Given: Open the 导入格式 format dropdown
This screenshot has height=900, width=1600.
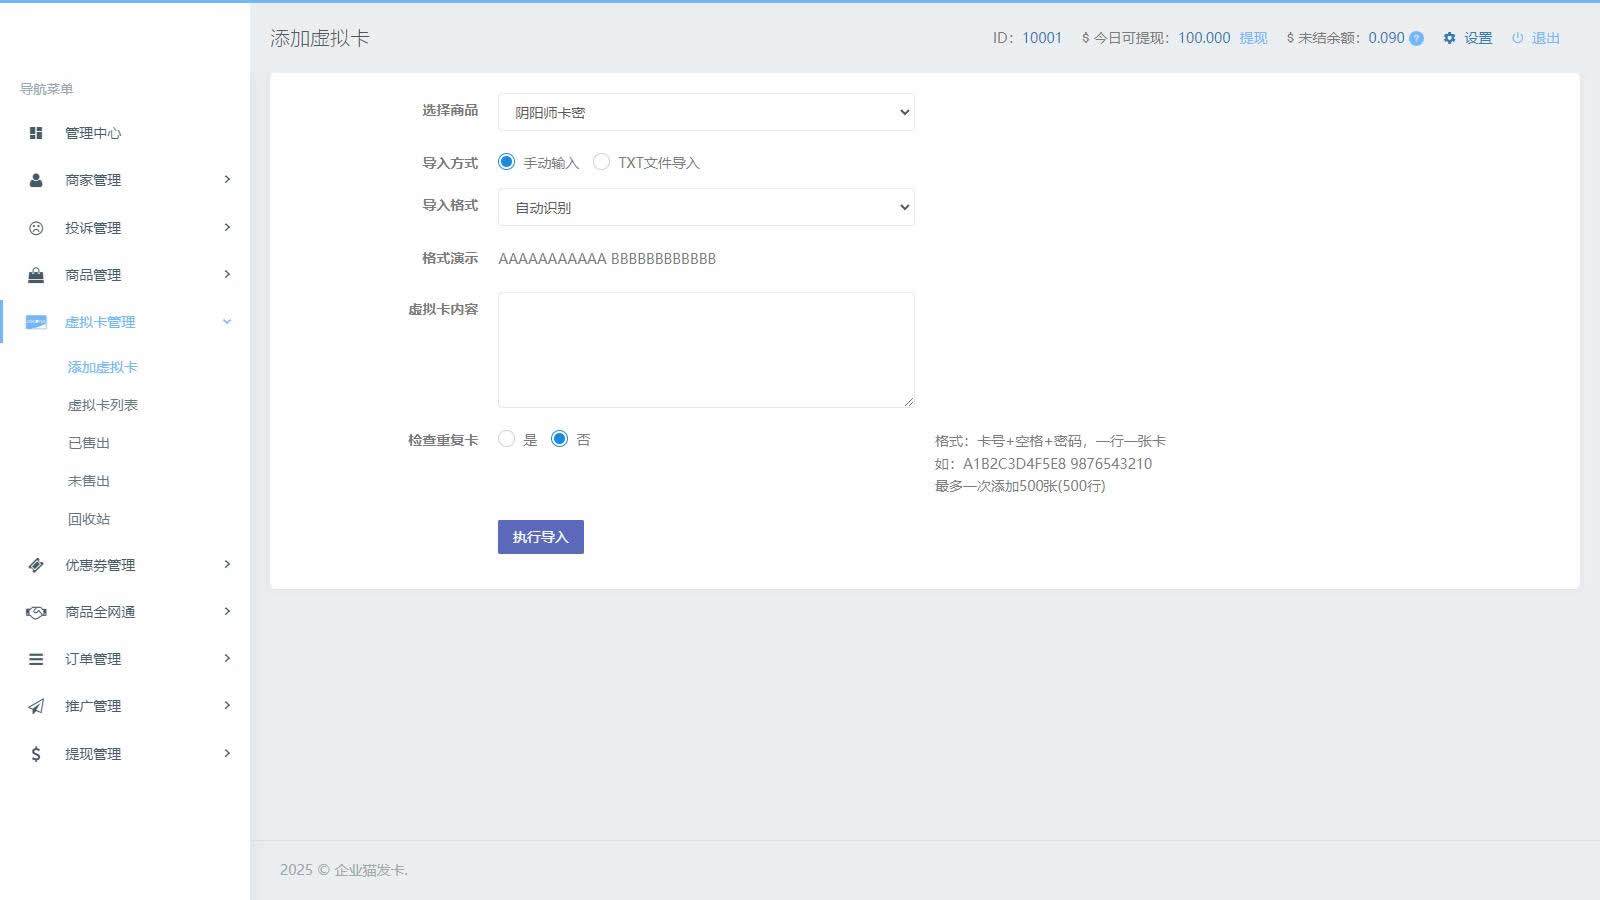Looking at the screenshot, I should point(705,207).
